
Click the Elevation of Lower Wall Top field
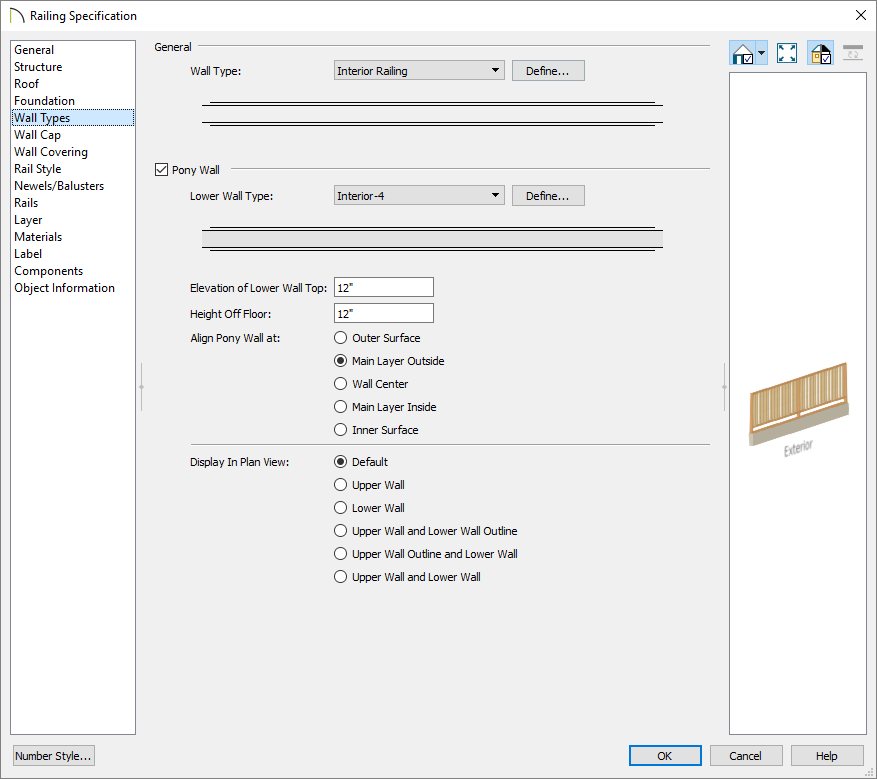click(x=384, y=287)
